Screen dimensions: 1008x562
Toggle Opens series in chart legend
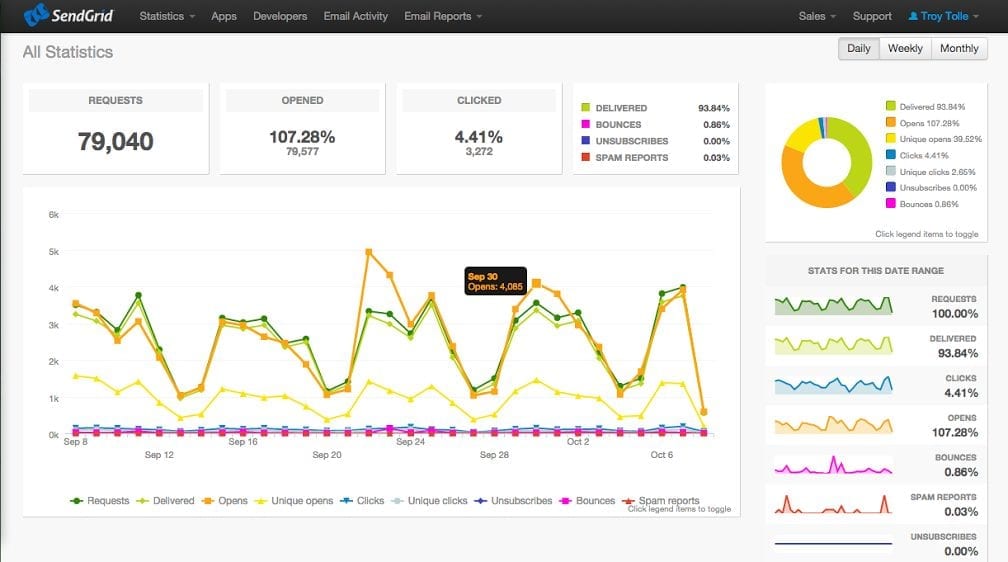point(224,500)
